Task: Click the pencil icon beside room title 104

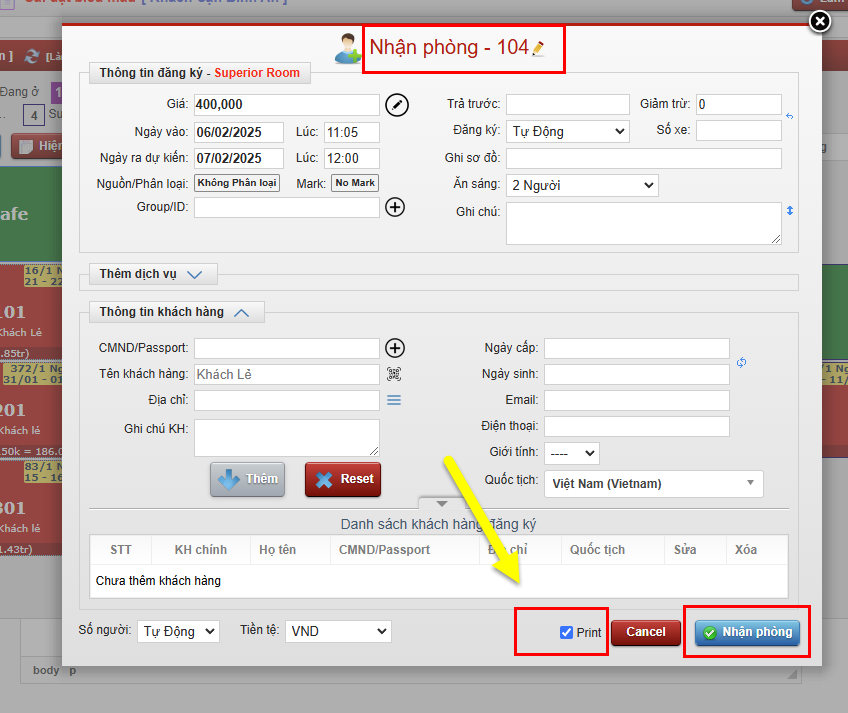Action: pos(539,48)
